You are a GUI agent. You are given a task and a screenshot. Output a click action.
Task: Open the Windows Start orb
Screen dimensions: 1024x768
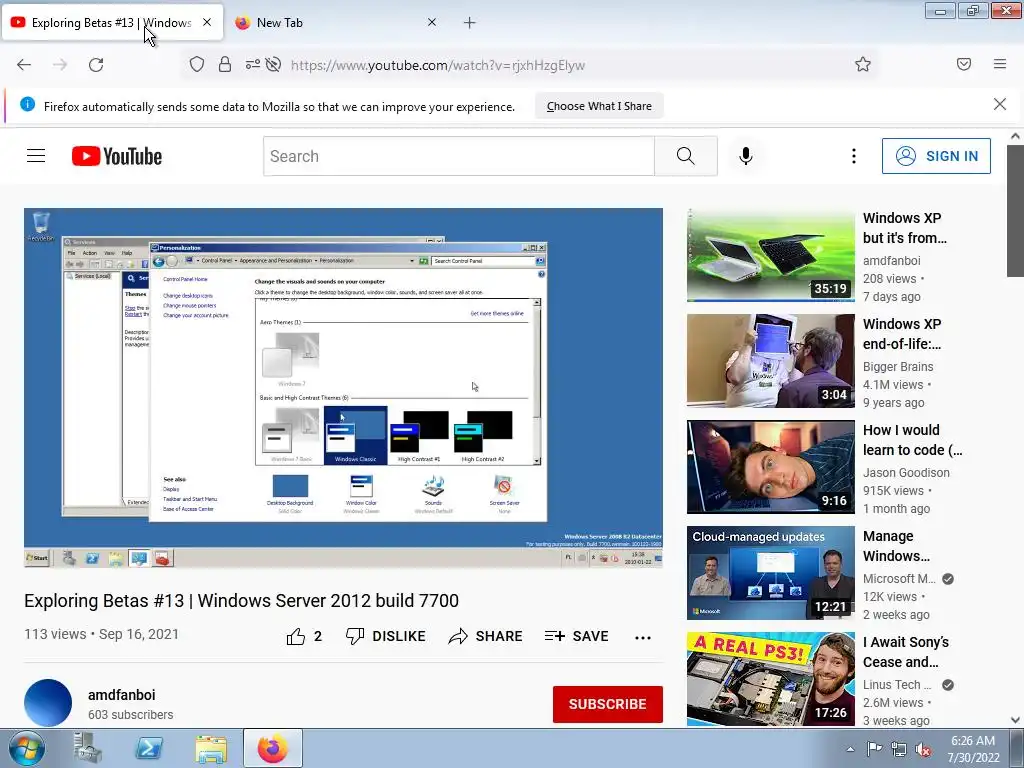[26, 748]
